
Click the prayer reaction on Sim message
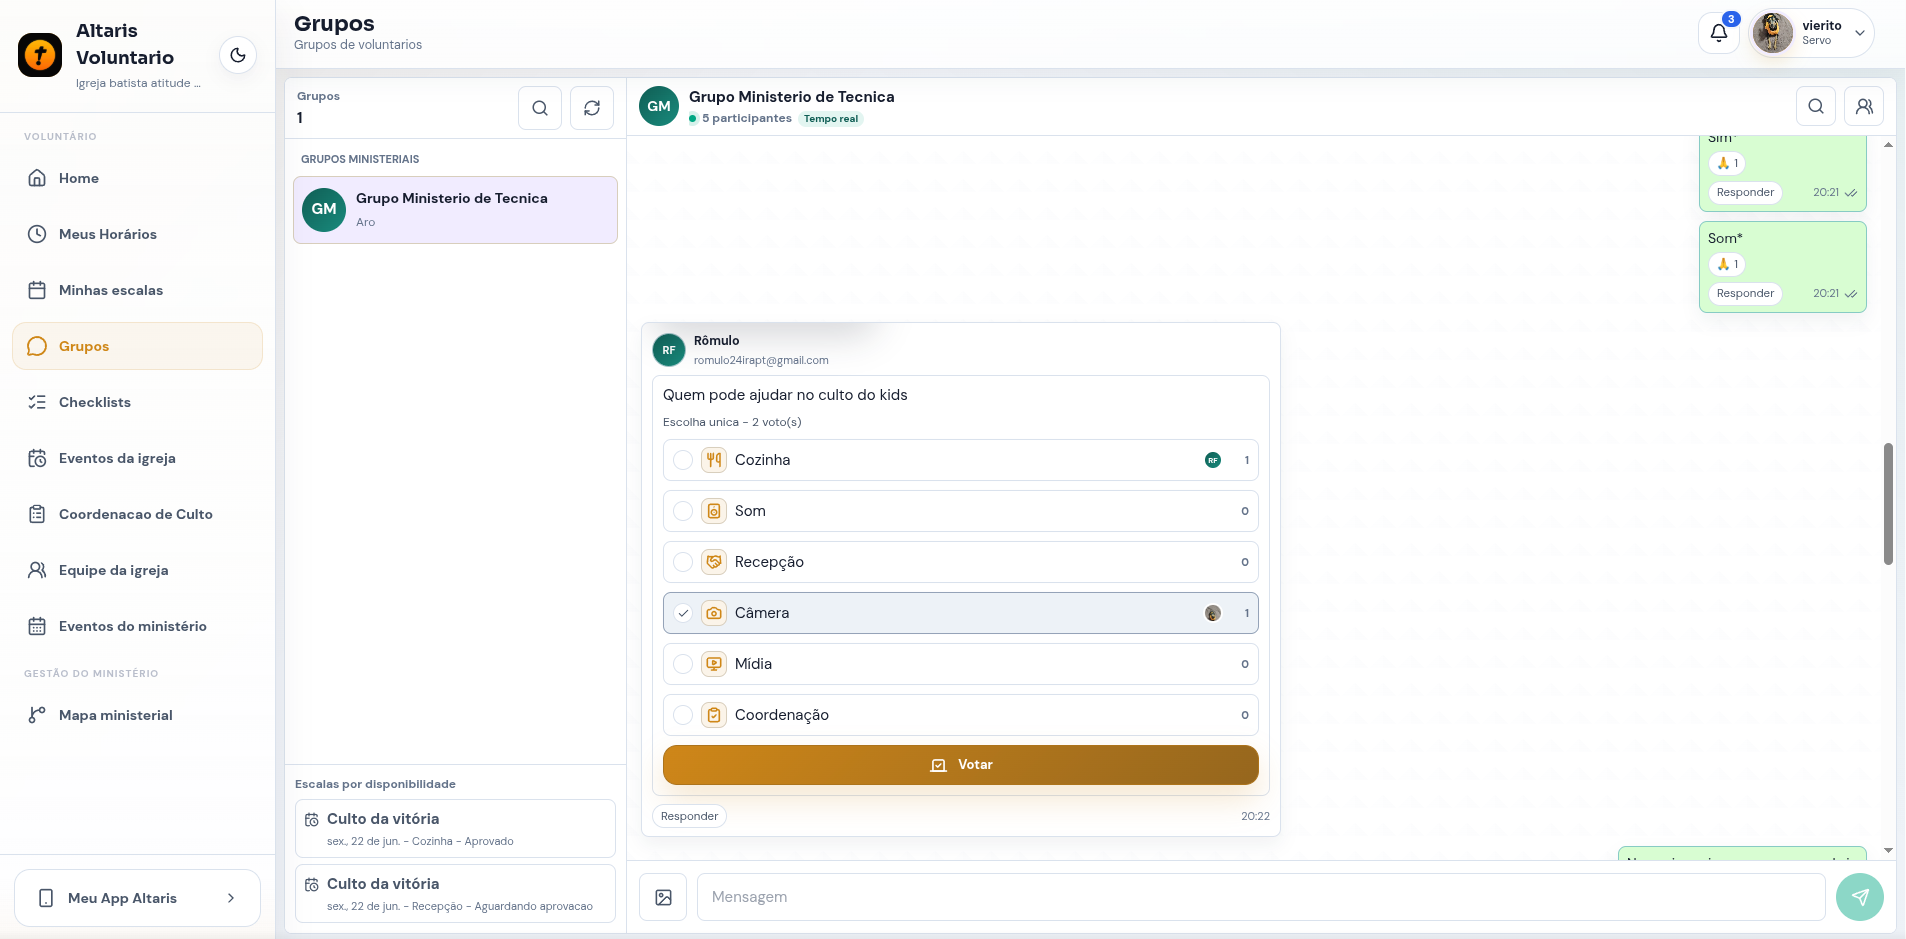[1727, 163]
